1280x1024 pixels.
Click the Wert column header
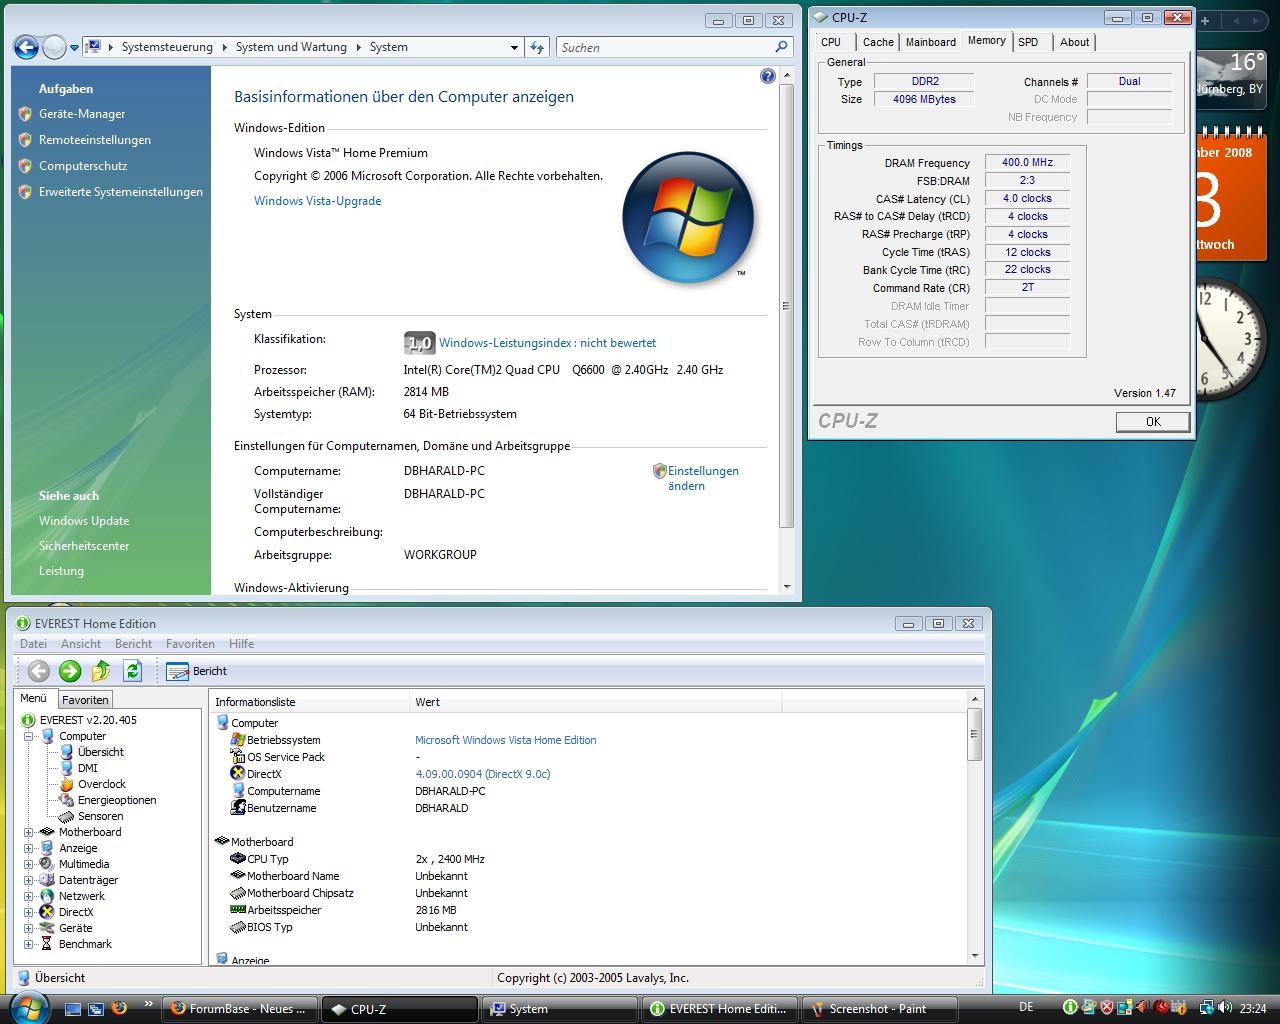595,702
